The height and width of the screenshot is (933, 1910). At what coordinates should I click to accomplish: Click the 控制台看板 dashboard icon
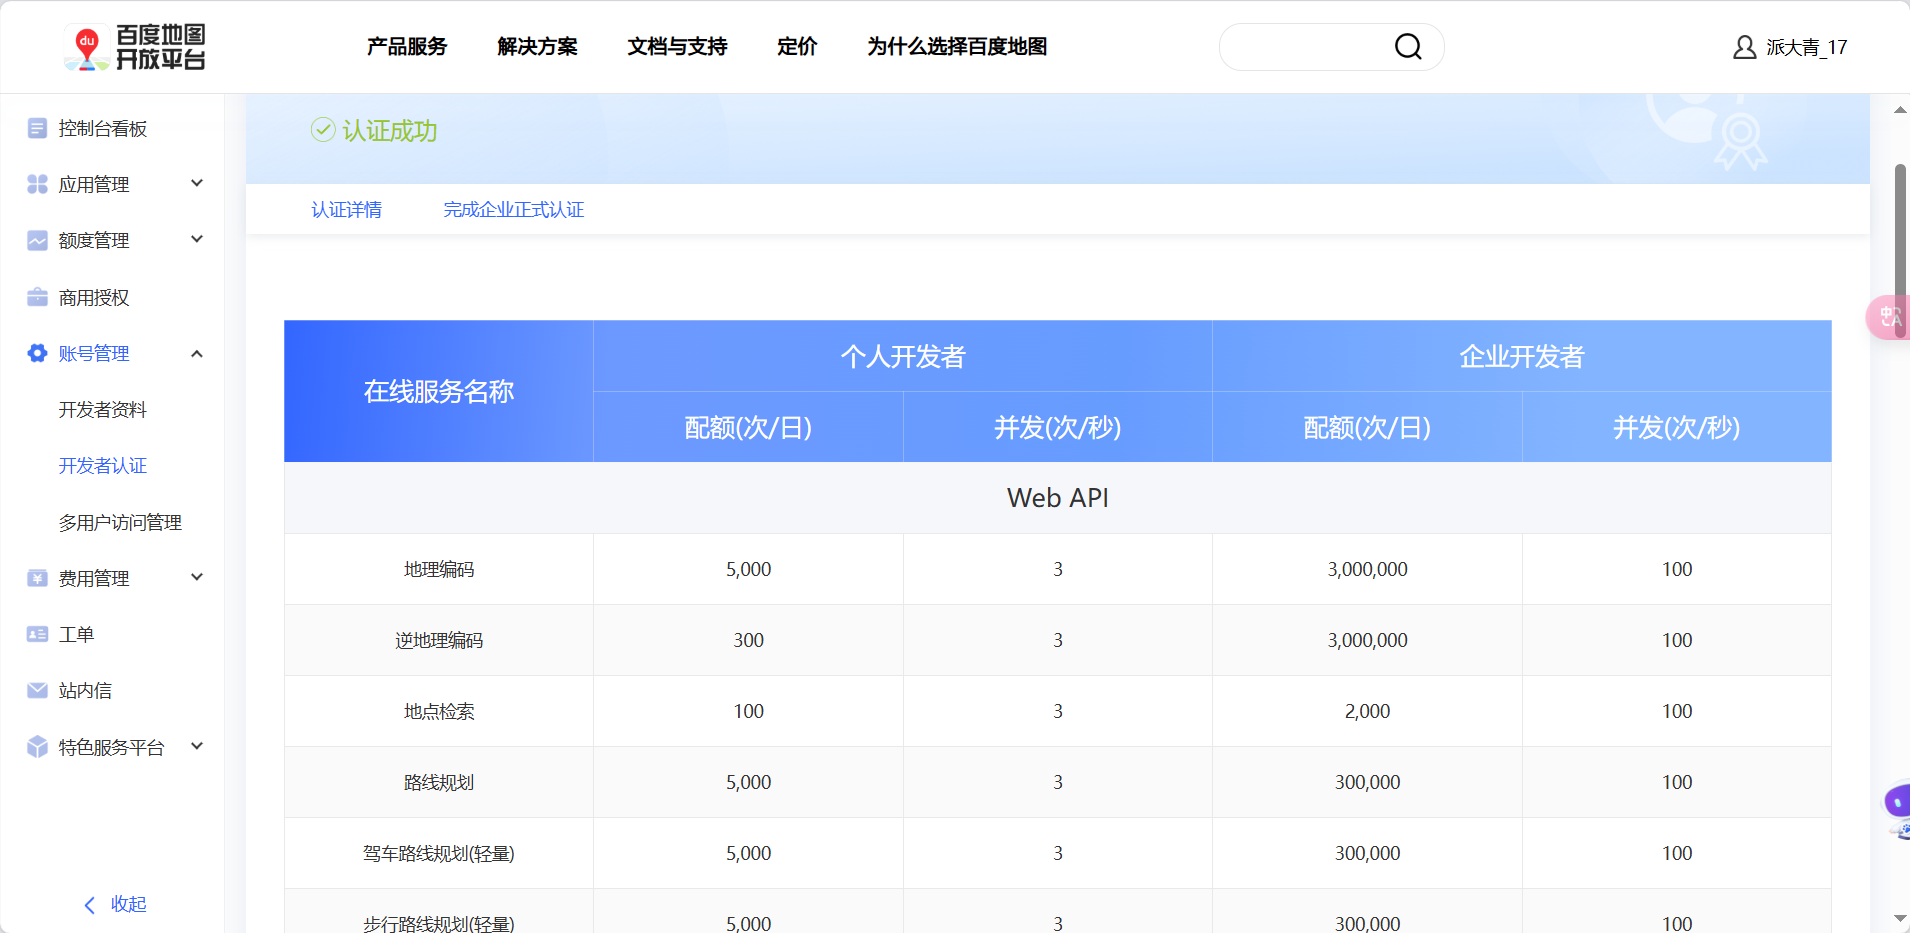click(37, 128)
